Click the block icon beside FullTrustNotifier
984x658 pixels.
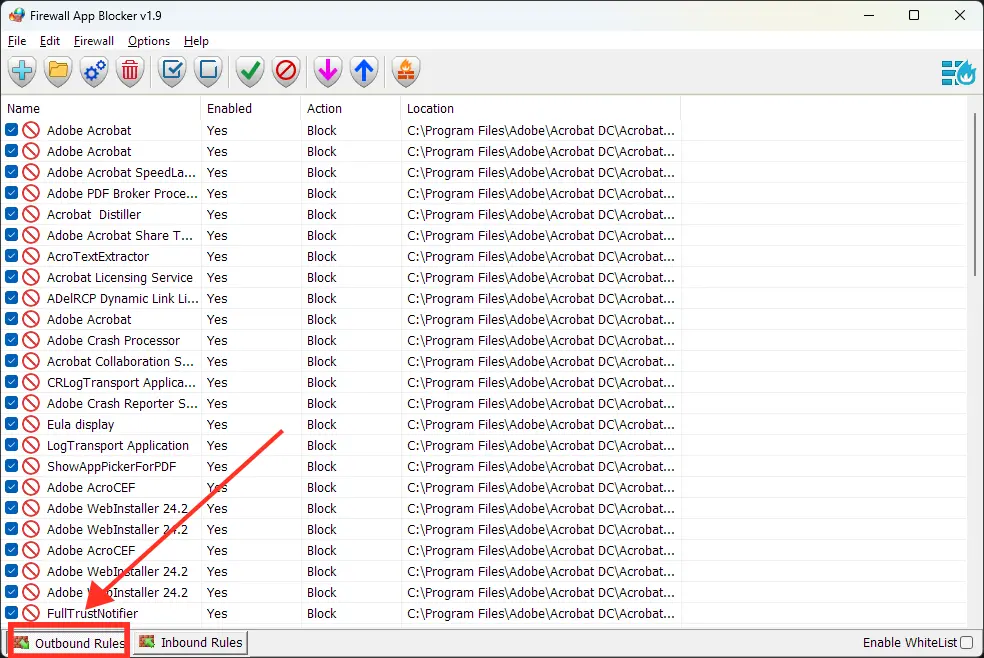point(31,613)
